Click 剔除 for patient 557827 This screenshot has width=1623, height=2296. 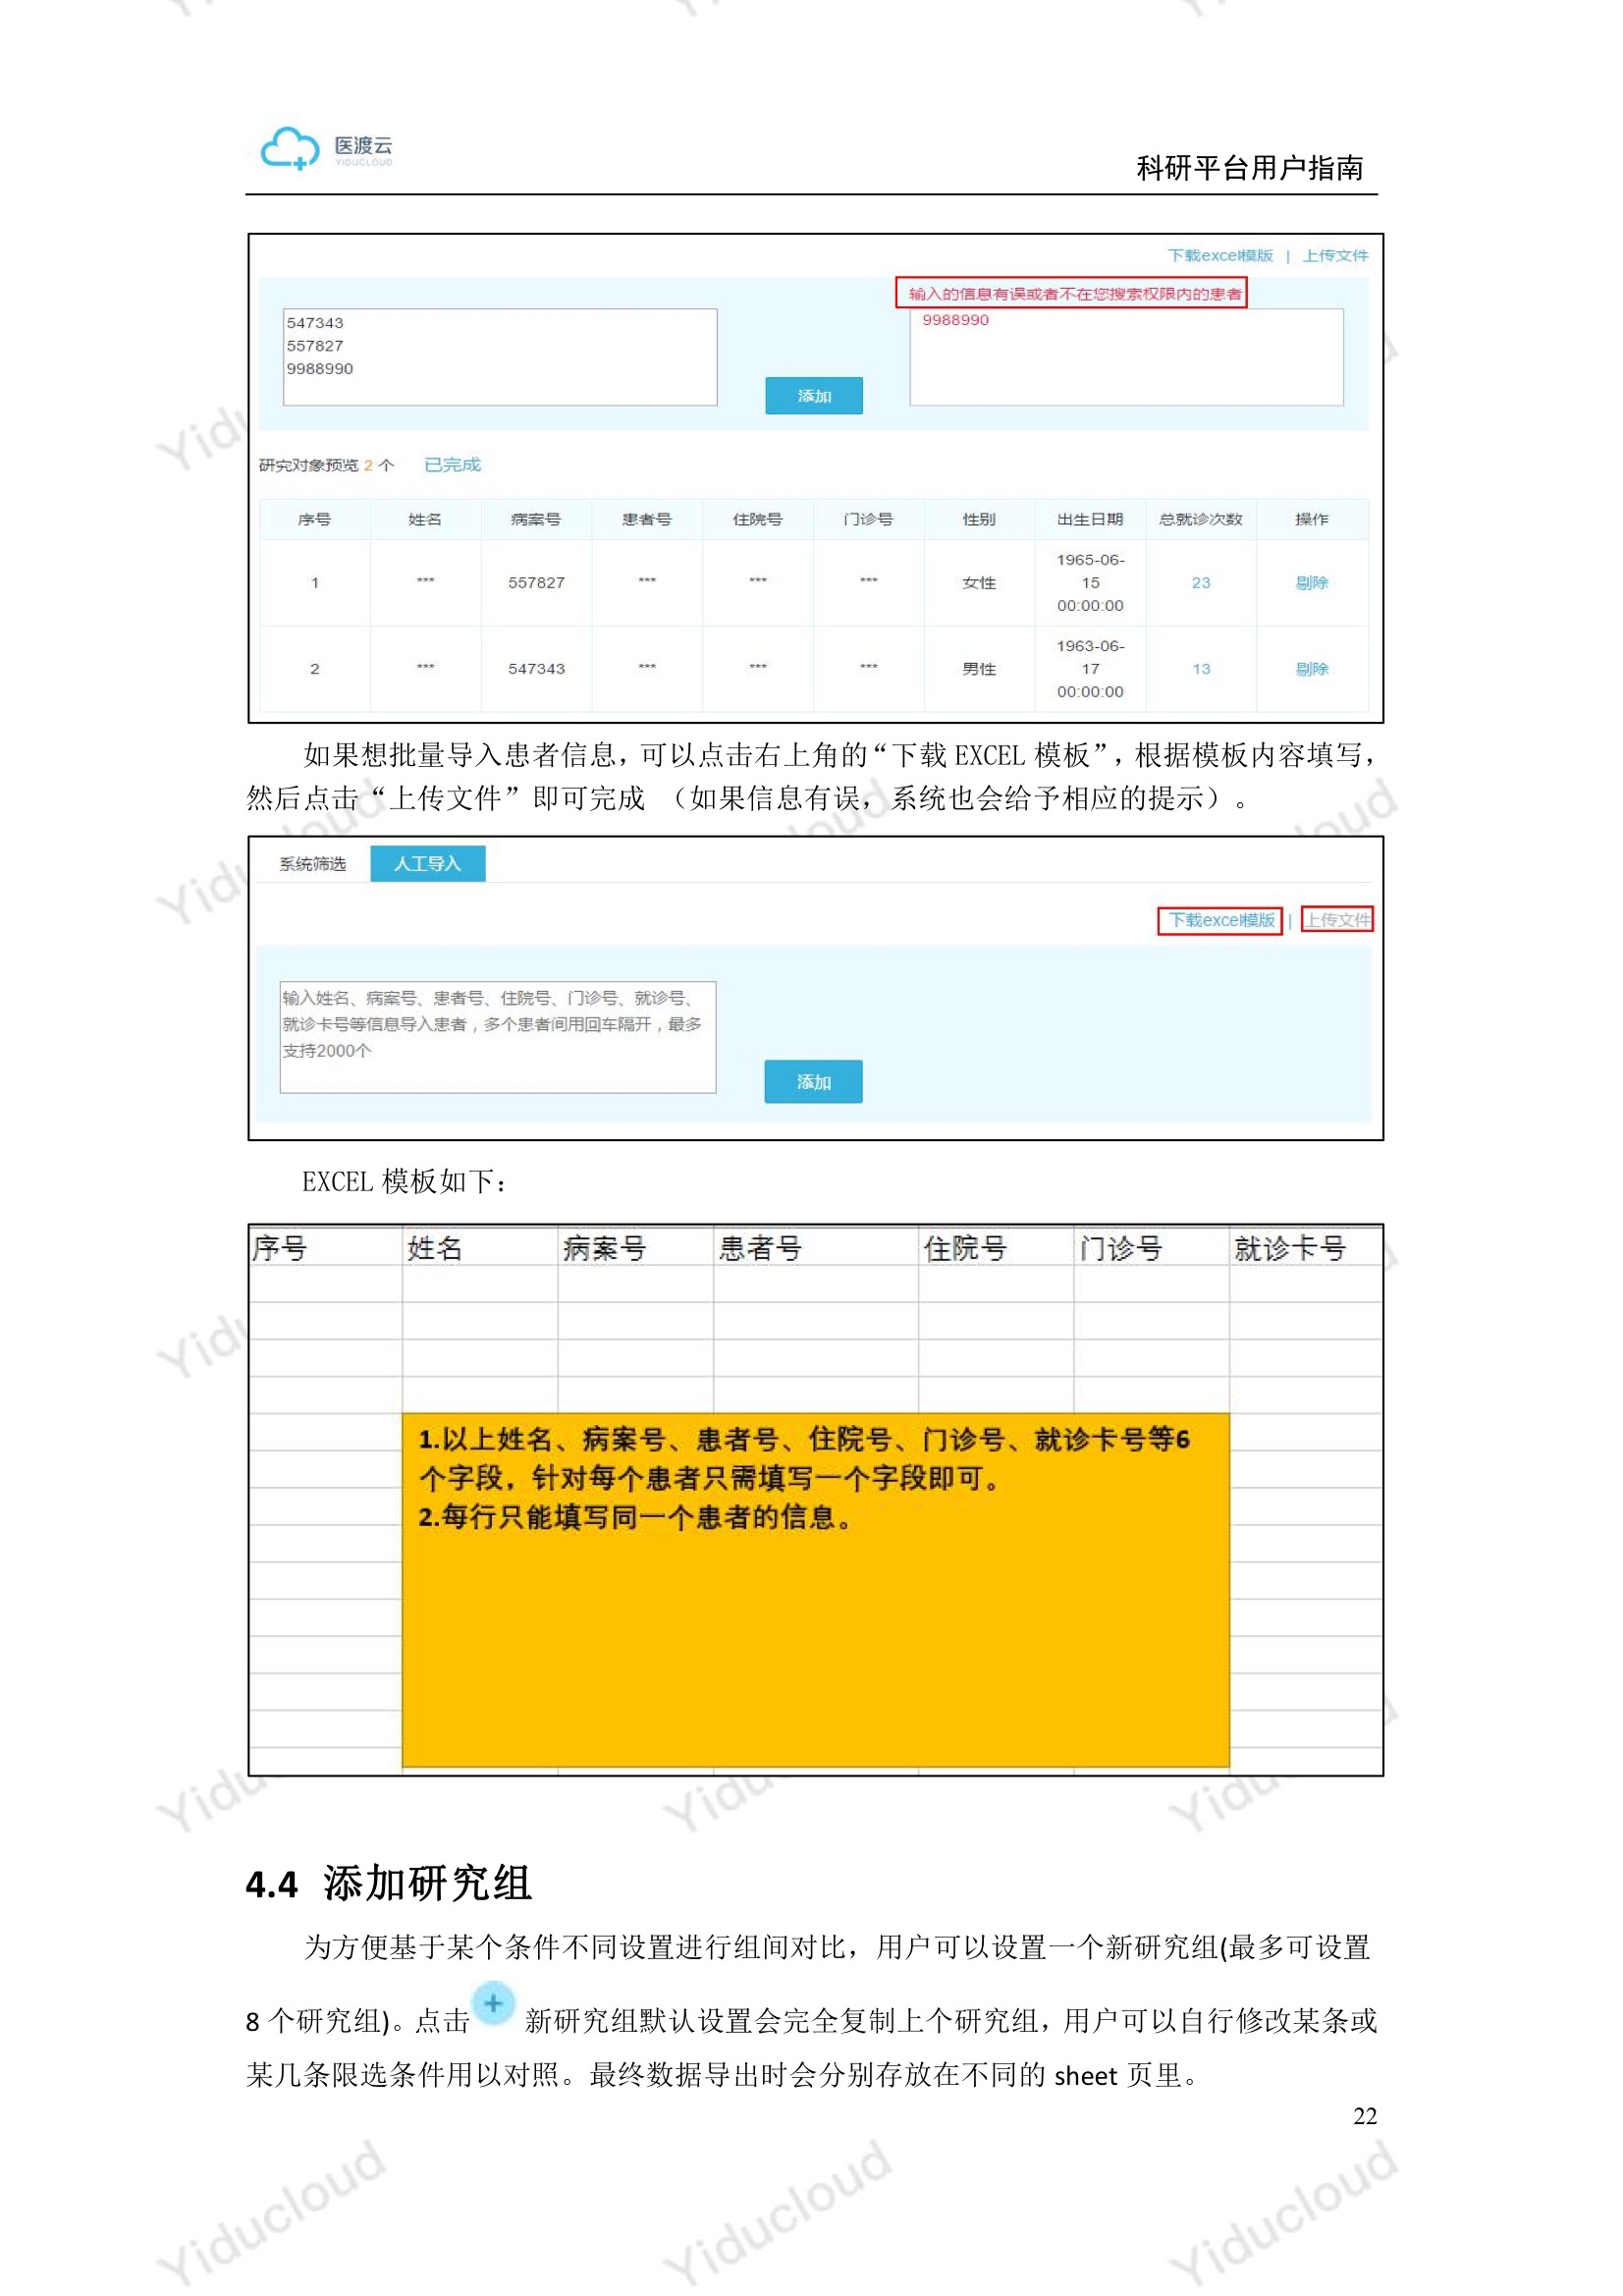1311,583
